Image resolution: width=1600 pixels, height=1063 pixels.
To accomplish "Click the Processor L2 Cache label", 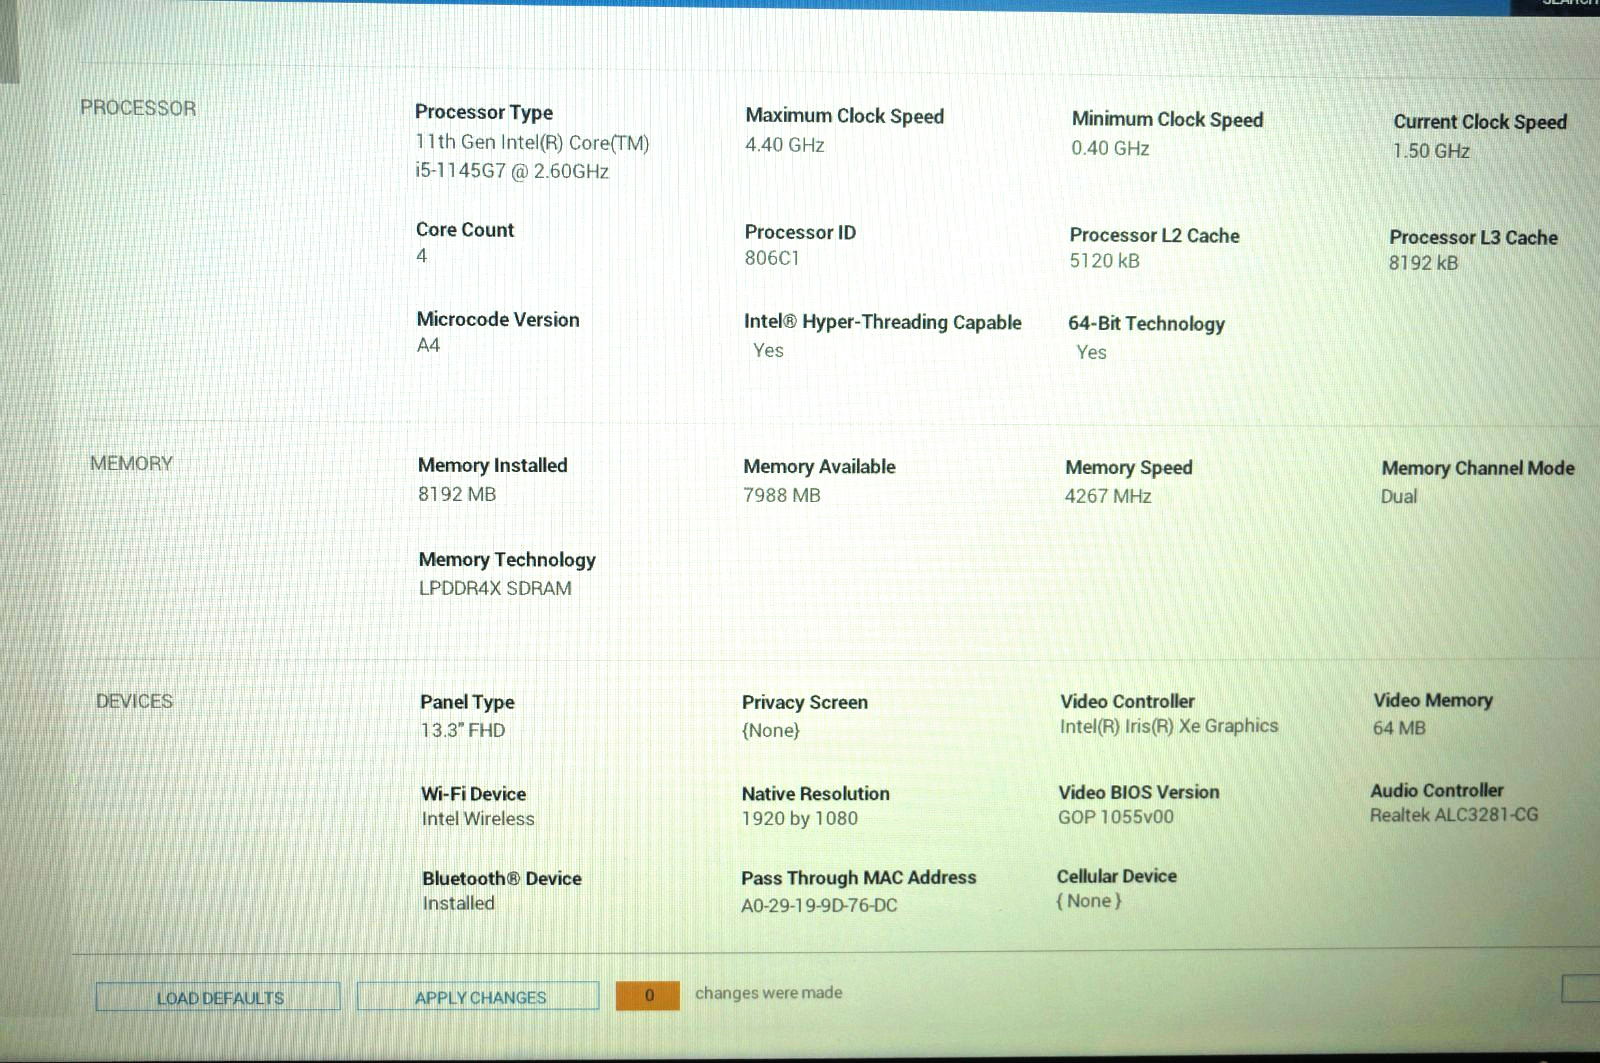I will pos(1154,236).
